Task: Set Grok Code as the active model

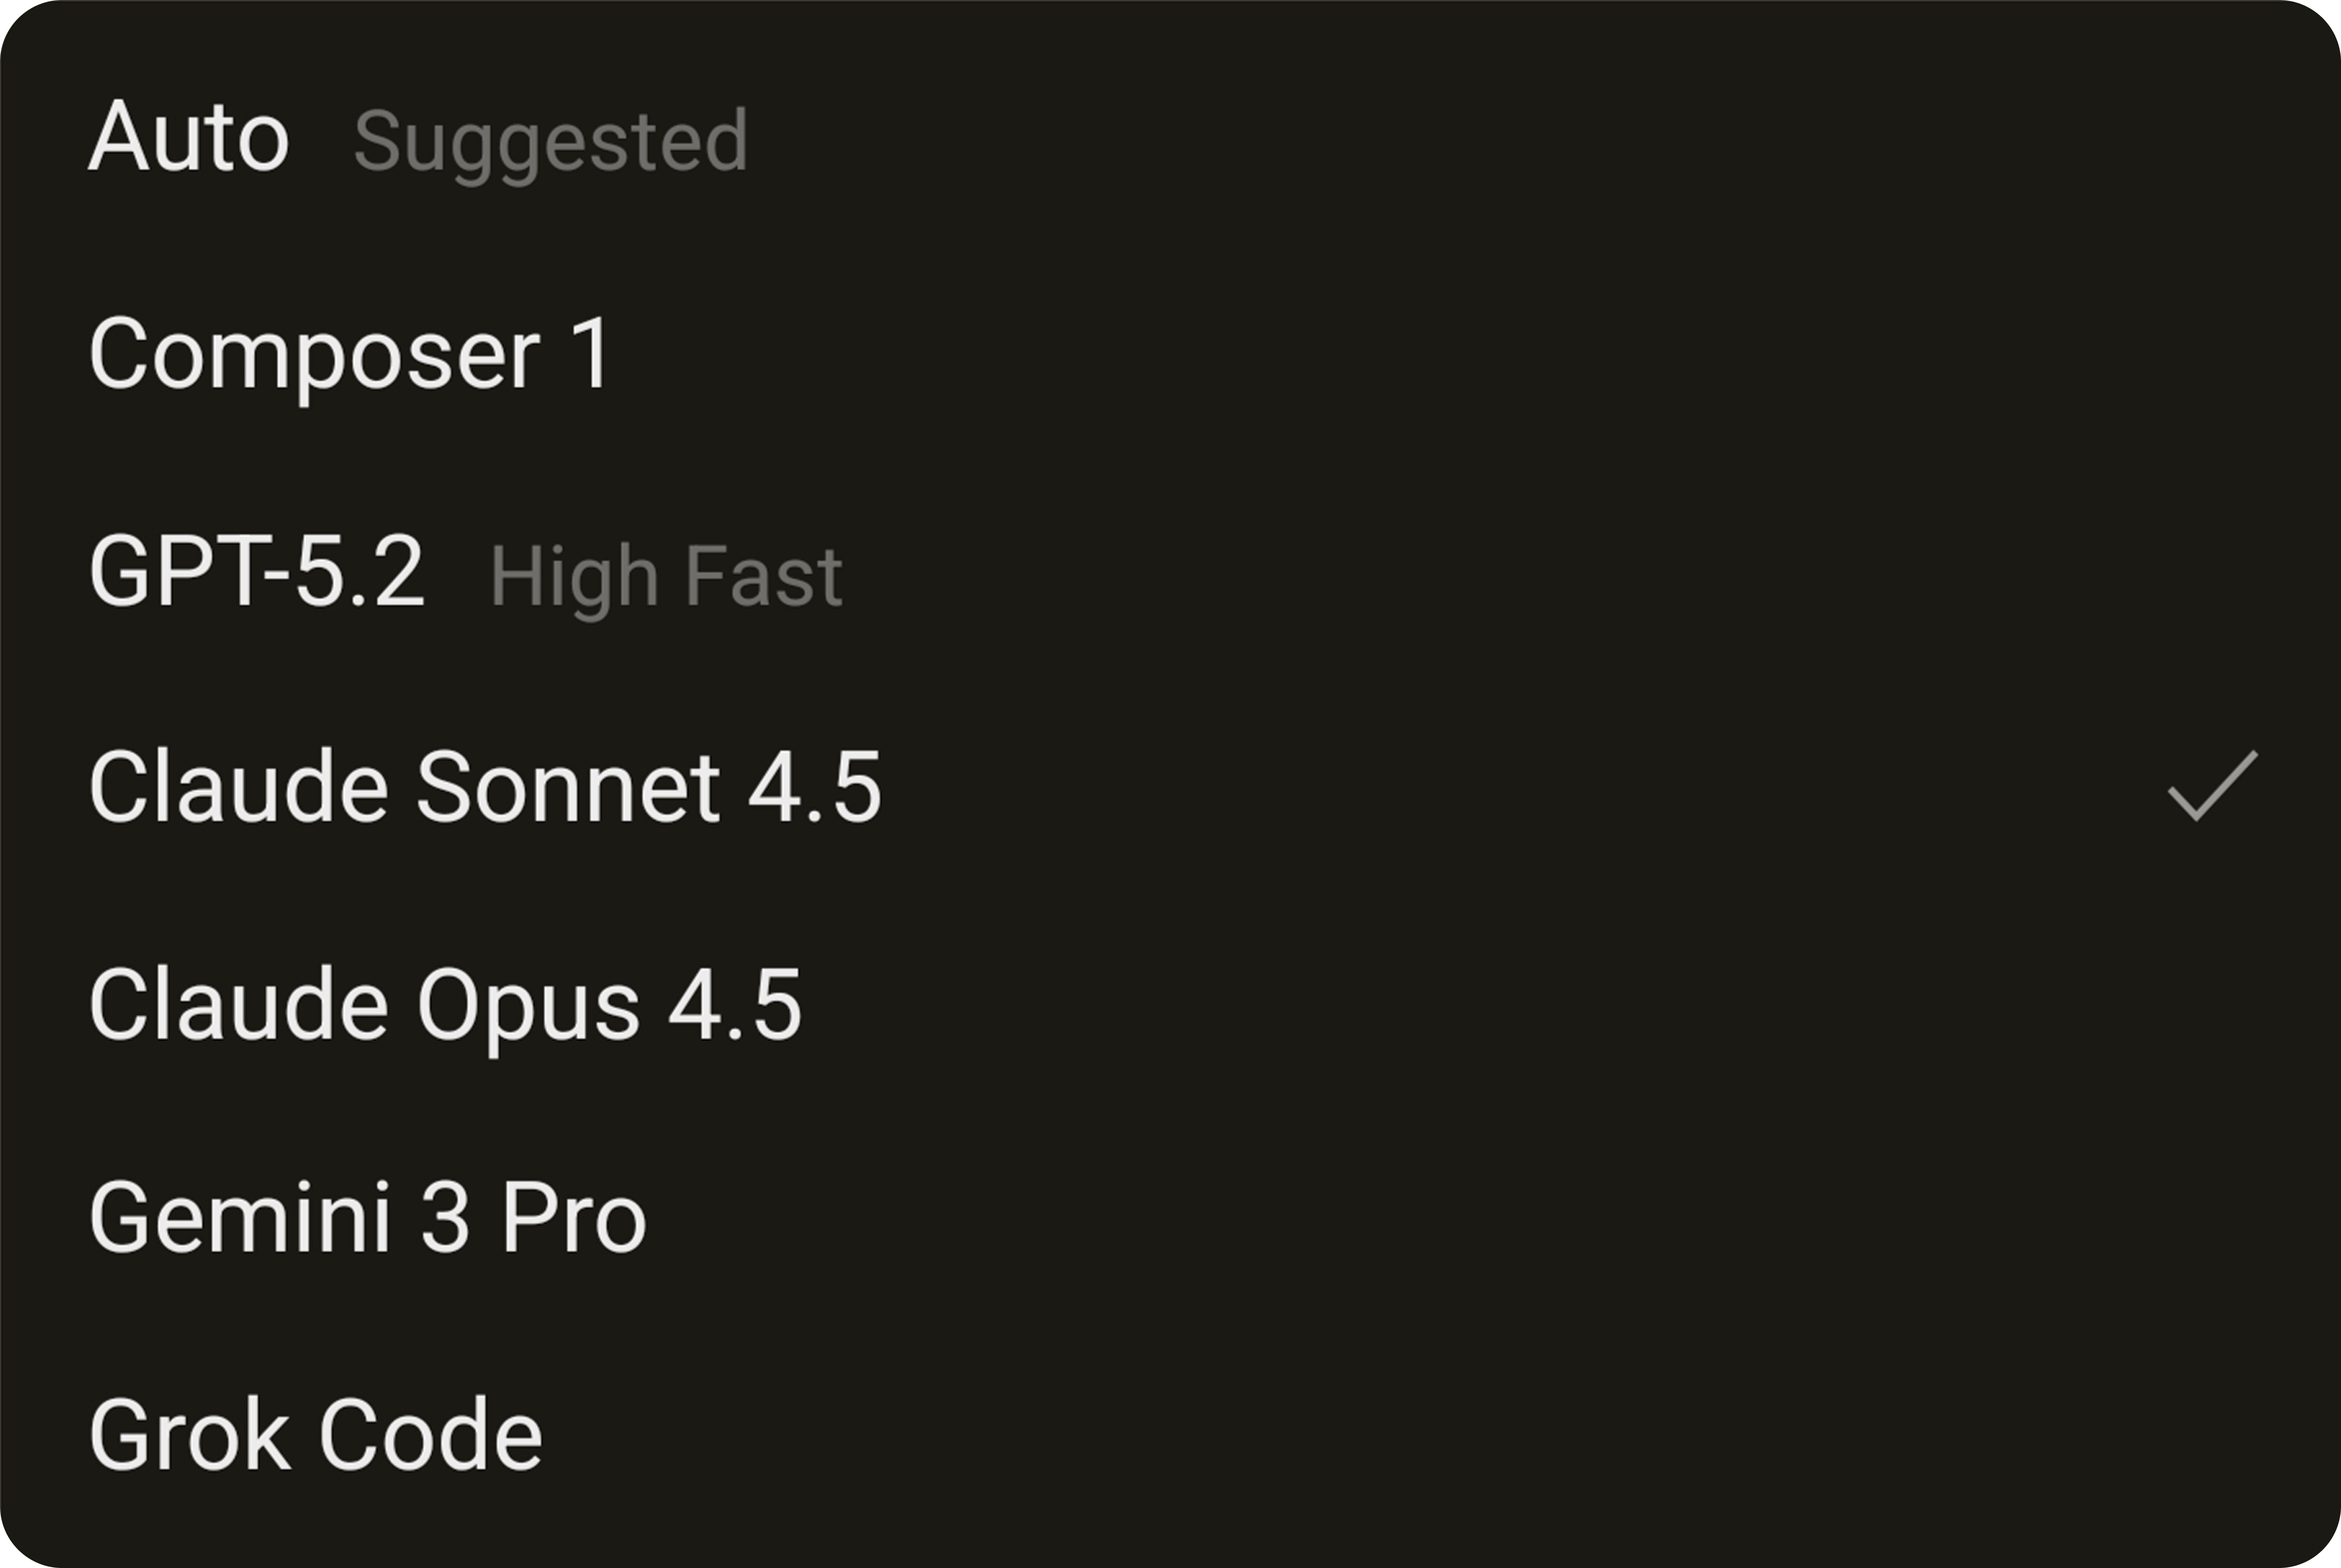Action: click(x=315, y=1436)
